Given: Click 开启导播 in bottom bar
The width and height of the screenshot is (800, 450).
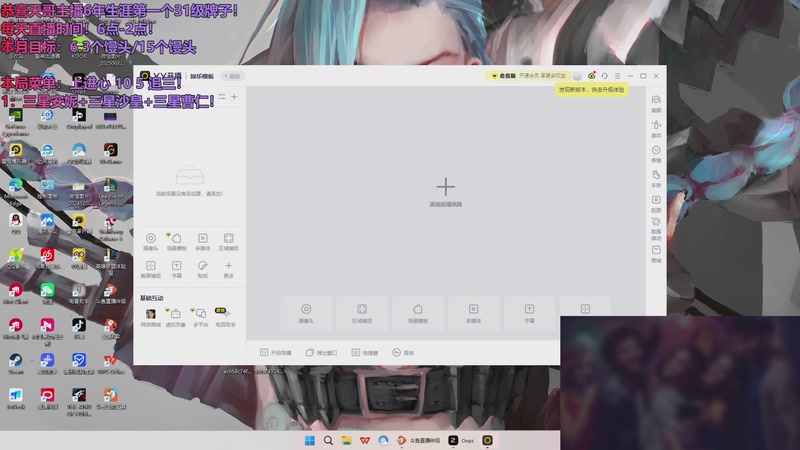Looking at the screenshot, I should pyautogui.click(x=276, y=353).
